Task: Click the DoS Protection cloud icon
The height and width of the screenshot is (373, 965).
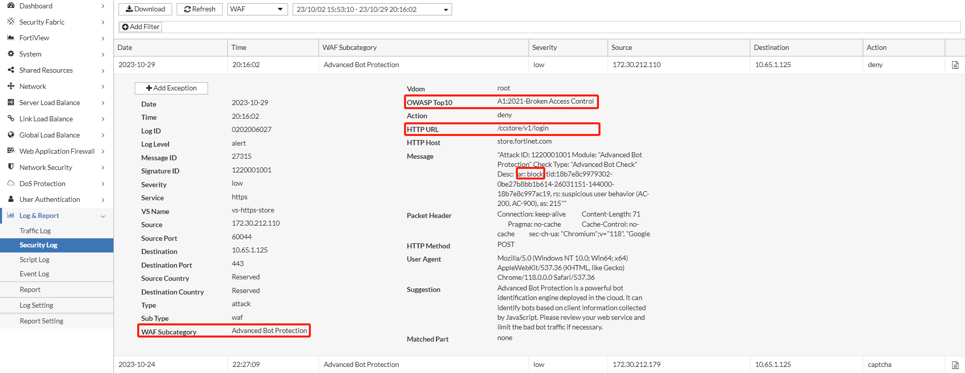Action: click(x=10, y=183)
